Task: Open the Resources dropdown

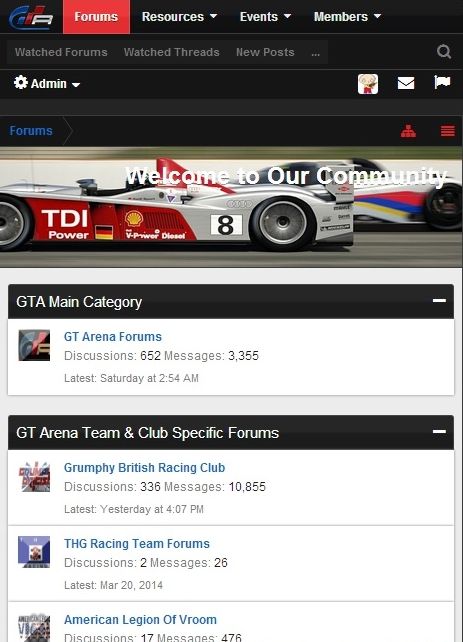Action: [179, 17]
